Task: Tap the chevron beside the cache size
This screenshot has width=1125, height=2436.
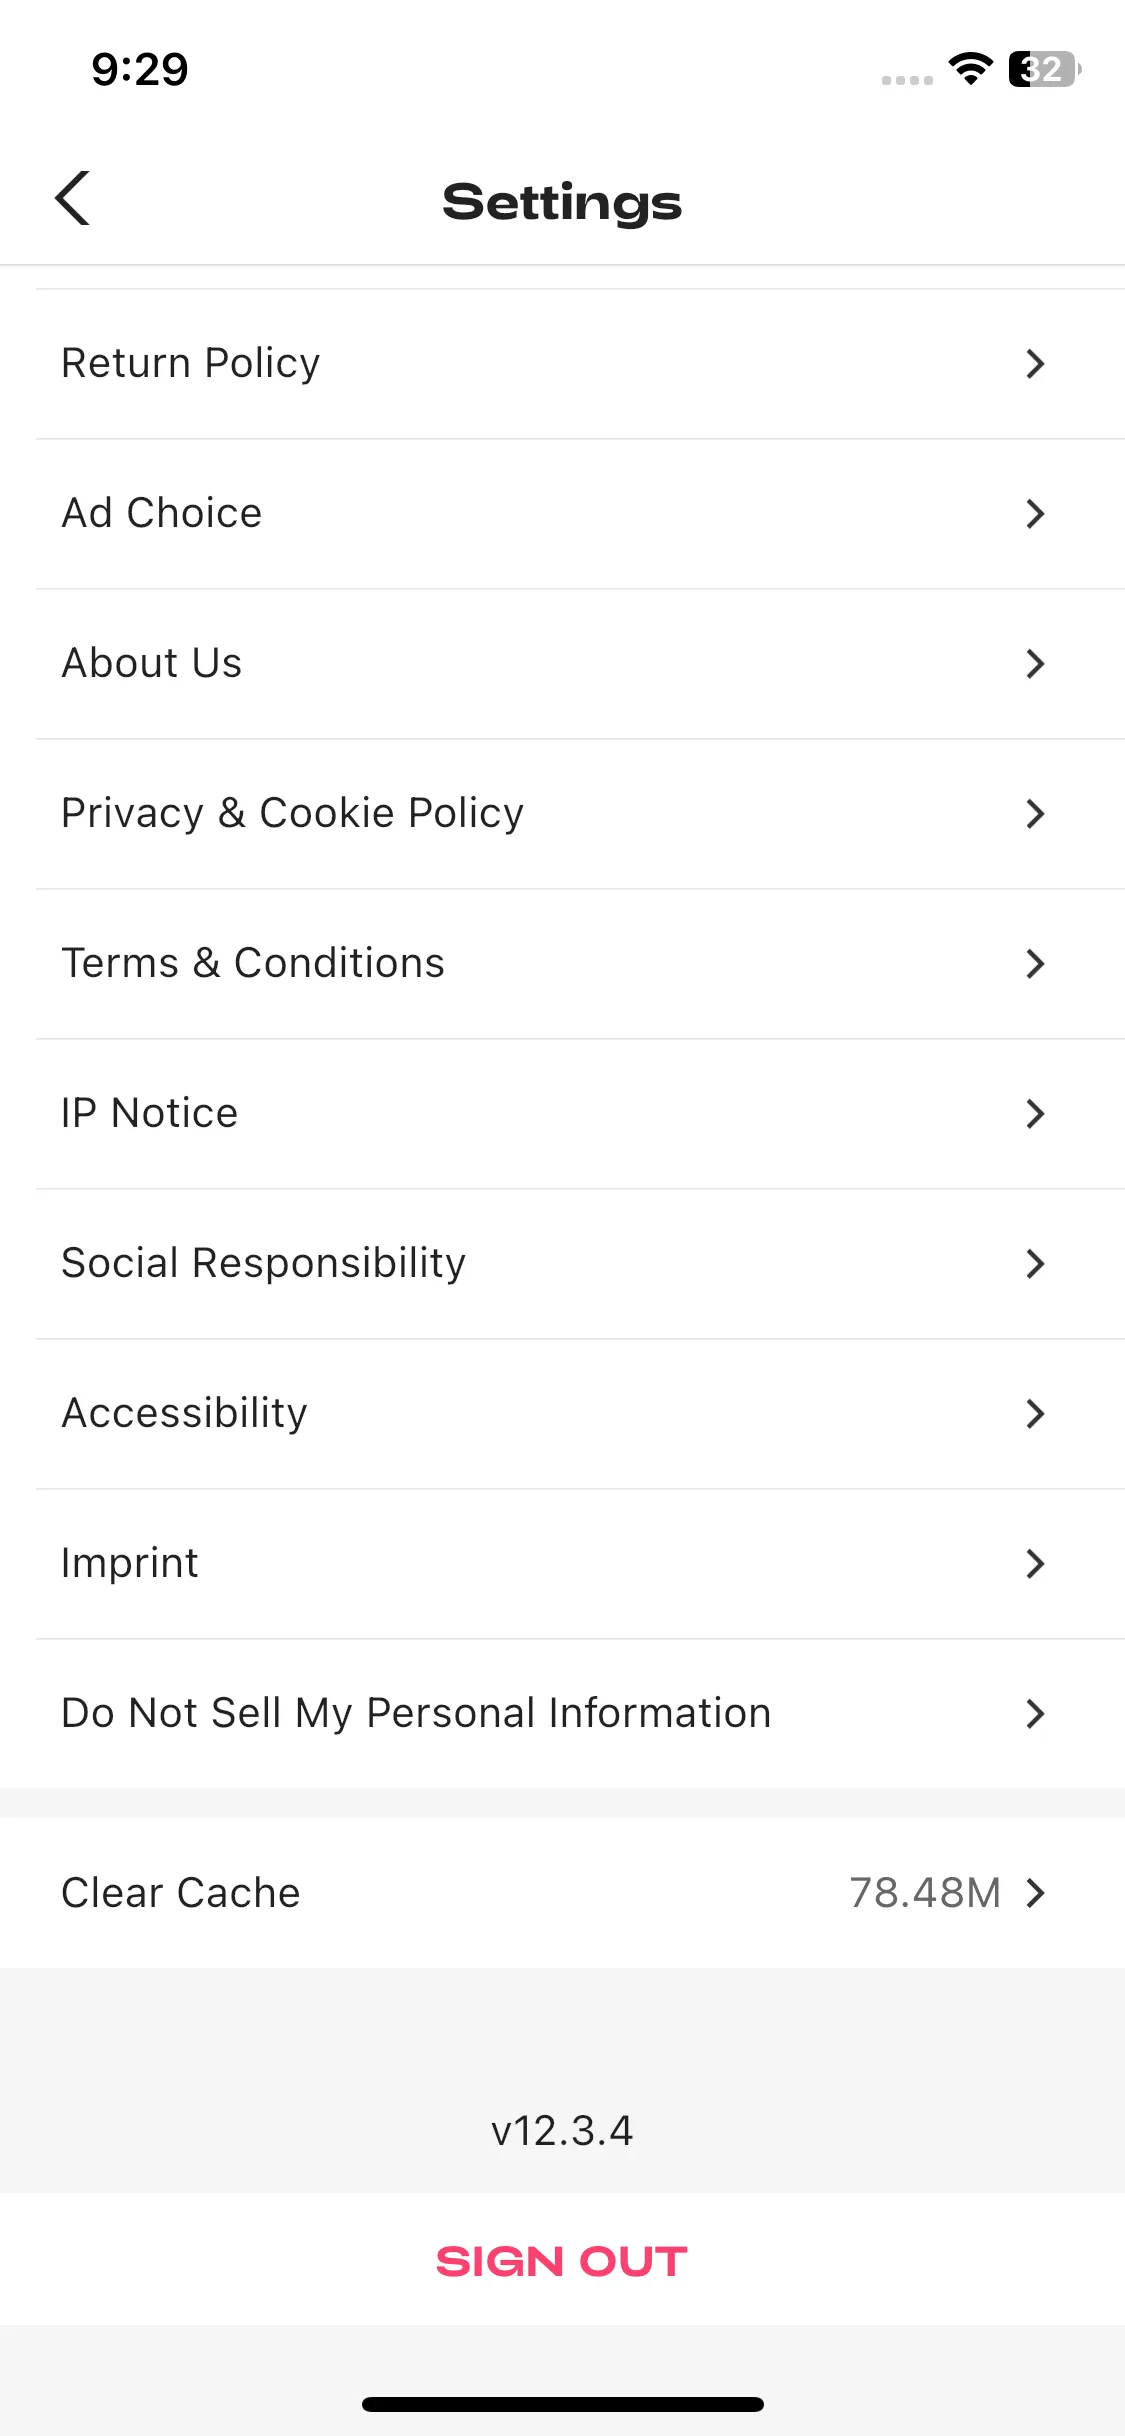Action: [1035, 1893]
